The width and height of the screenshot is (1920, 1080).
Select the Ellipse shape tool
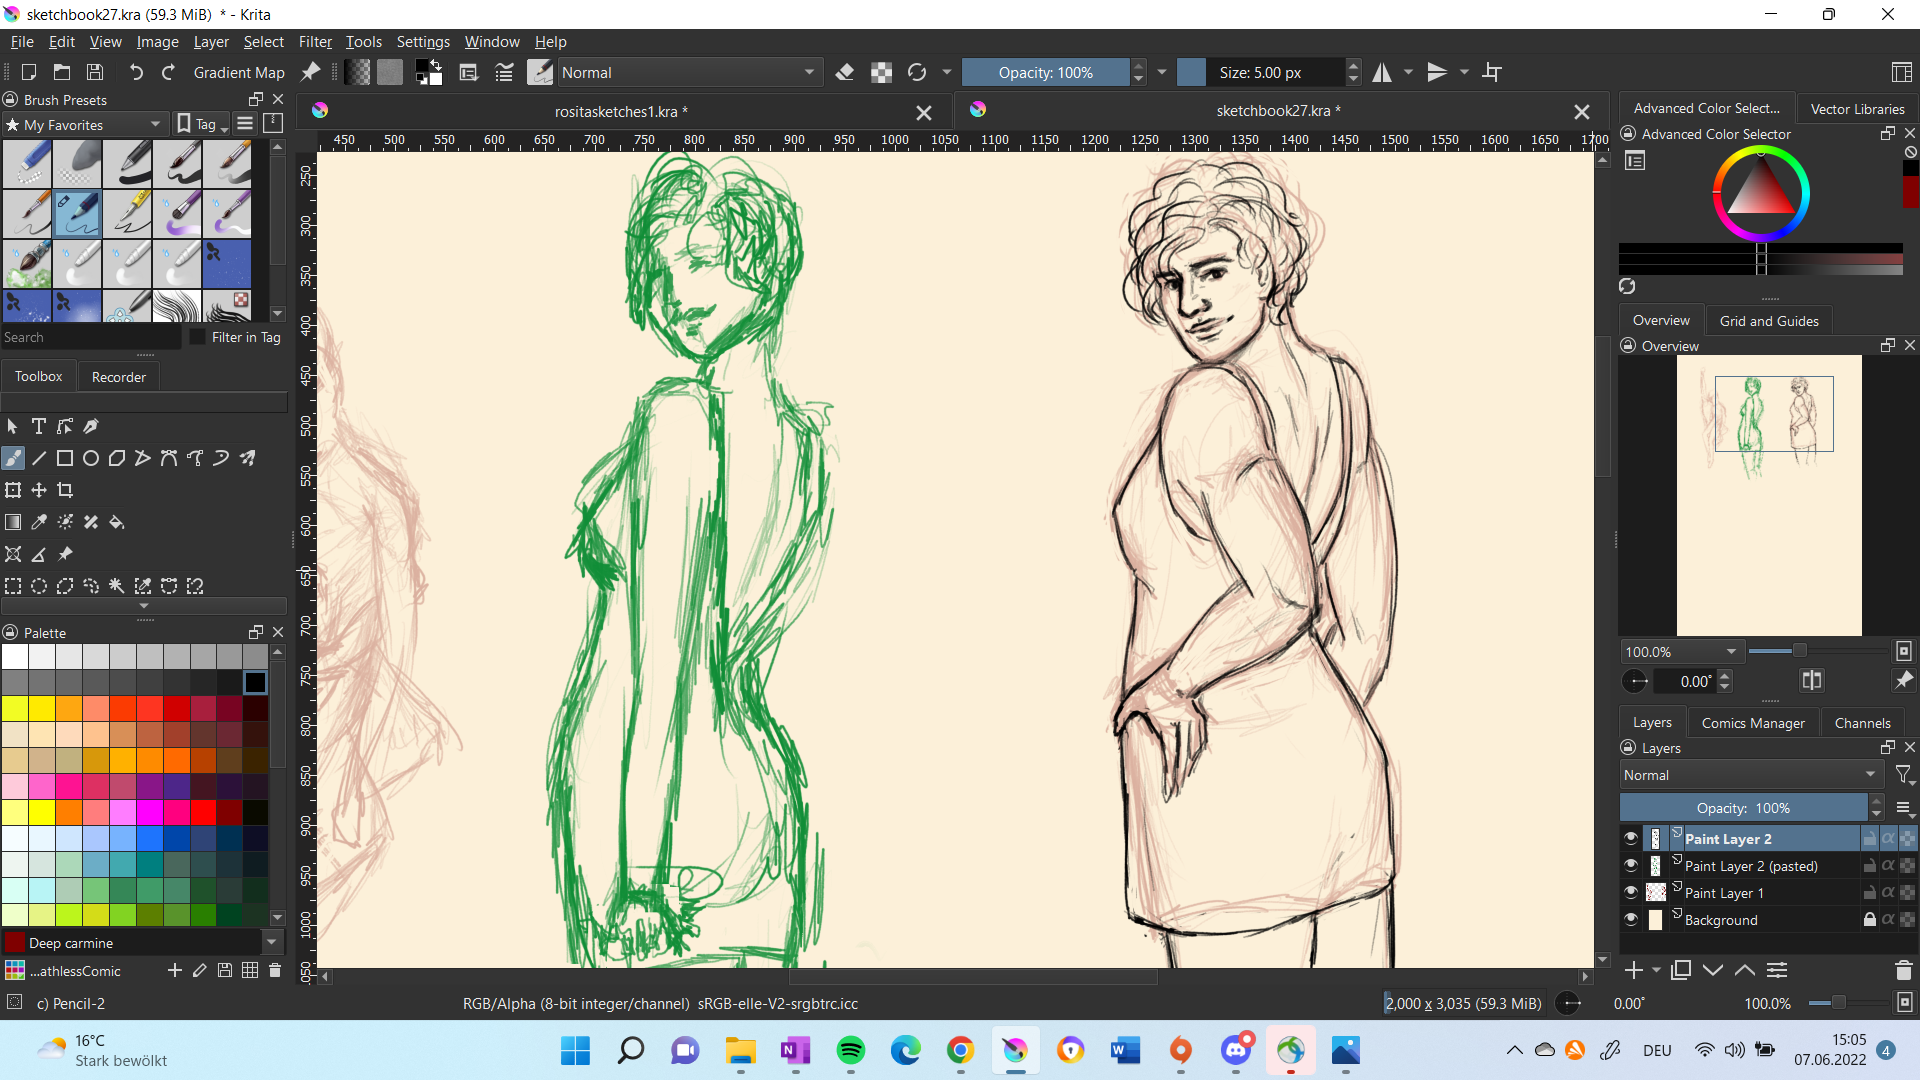(91, 458)
